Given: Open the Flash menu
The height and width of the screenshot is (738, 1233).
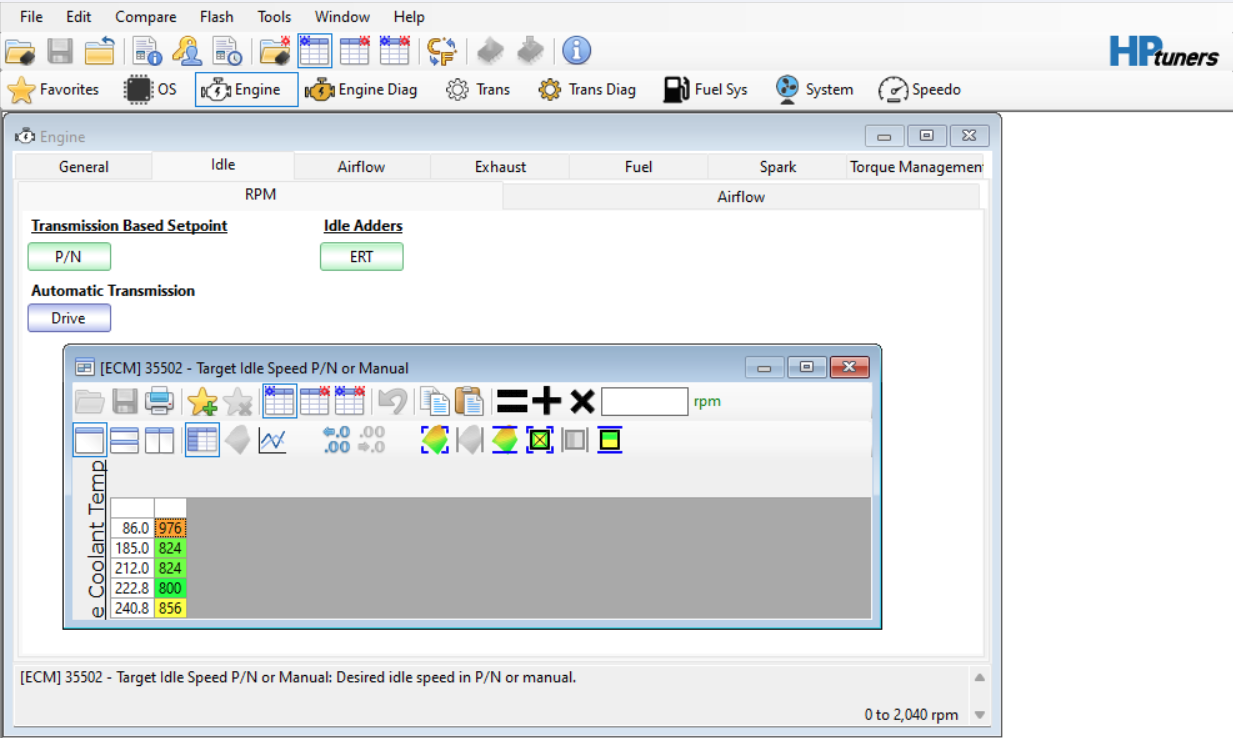Looking at the screenshot, I should point(216,17).
